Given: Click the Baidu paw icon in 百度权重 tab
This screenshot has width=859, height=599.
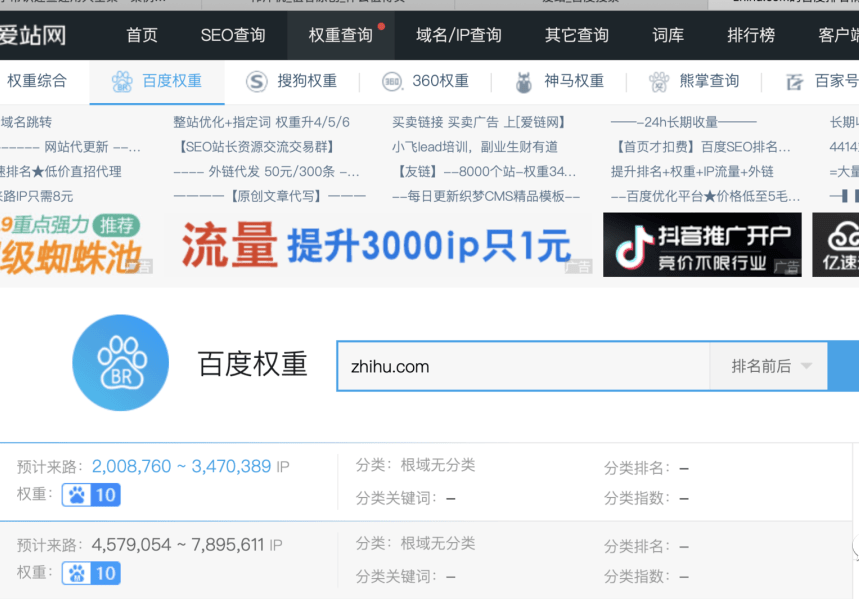Looking at the screenshot, I should (122, 82).
